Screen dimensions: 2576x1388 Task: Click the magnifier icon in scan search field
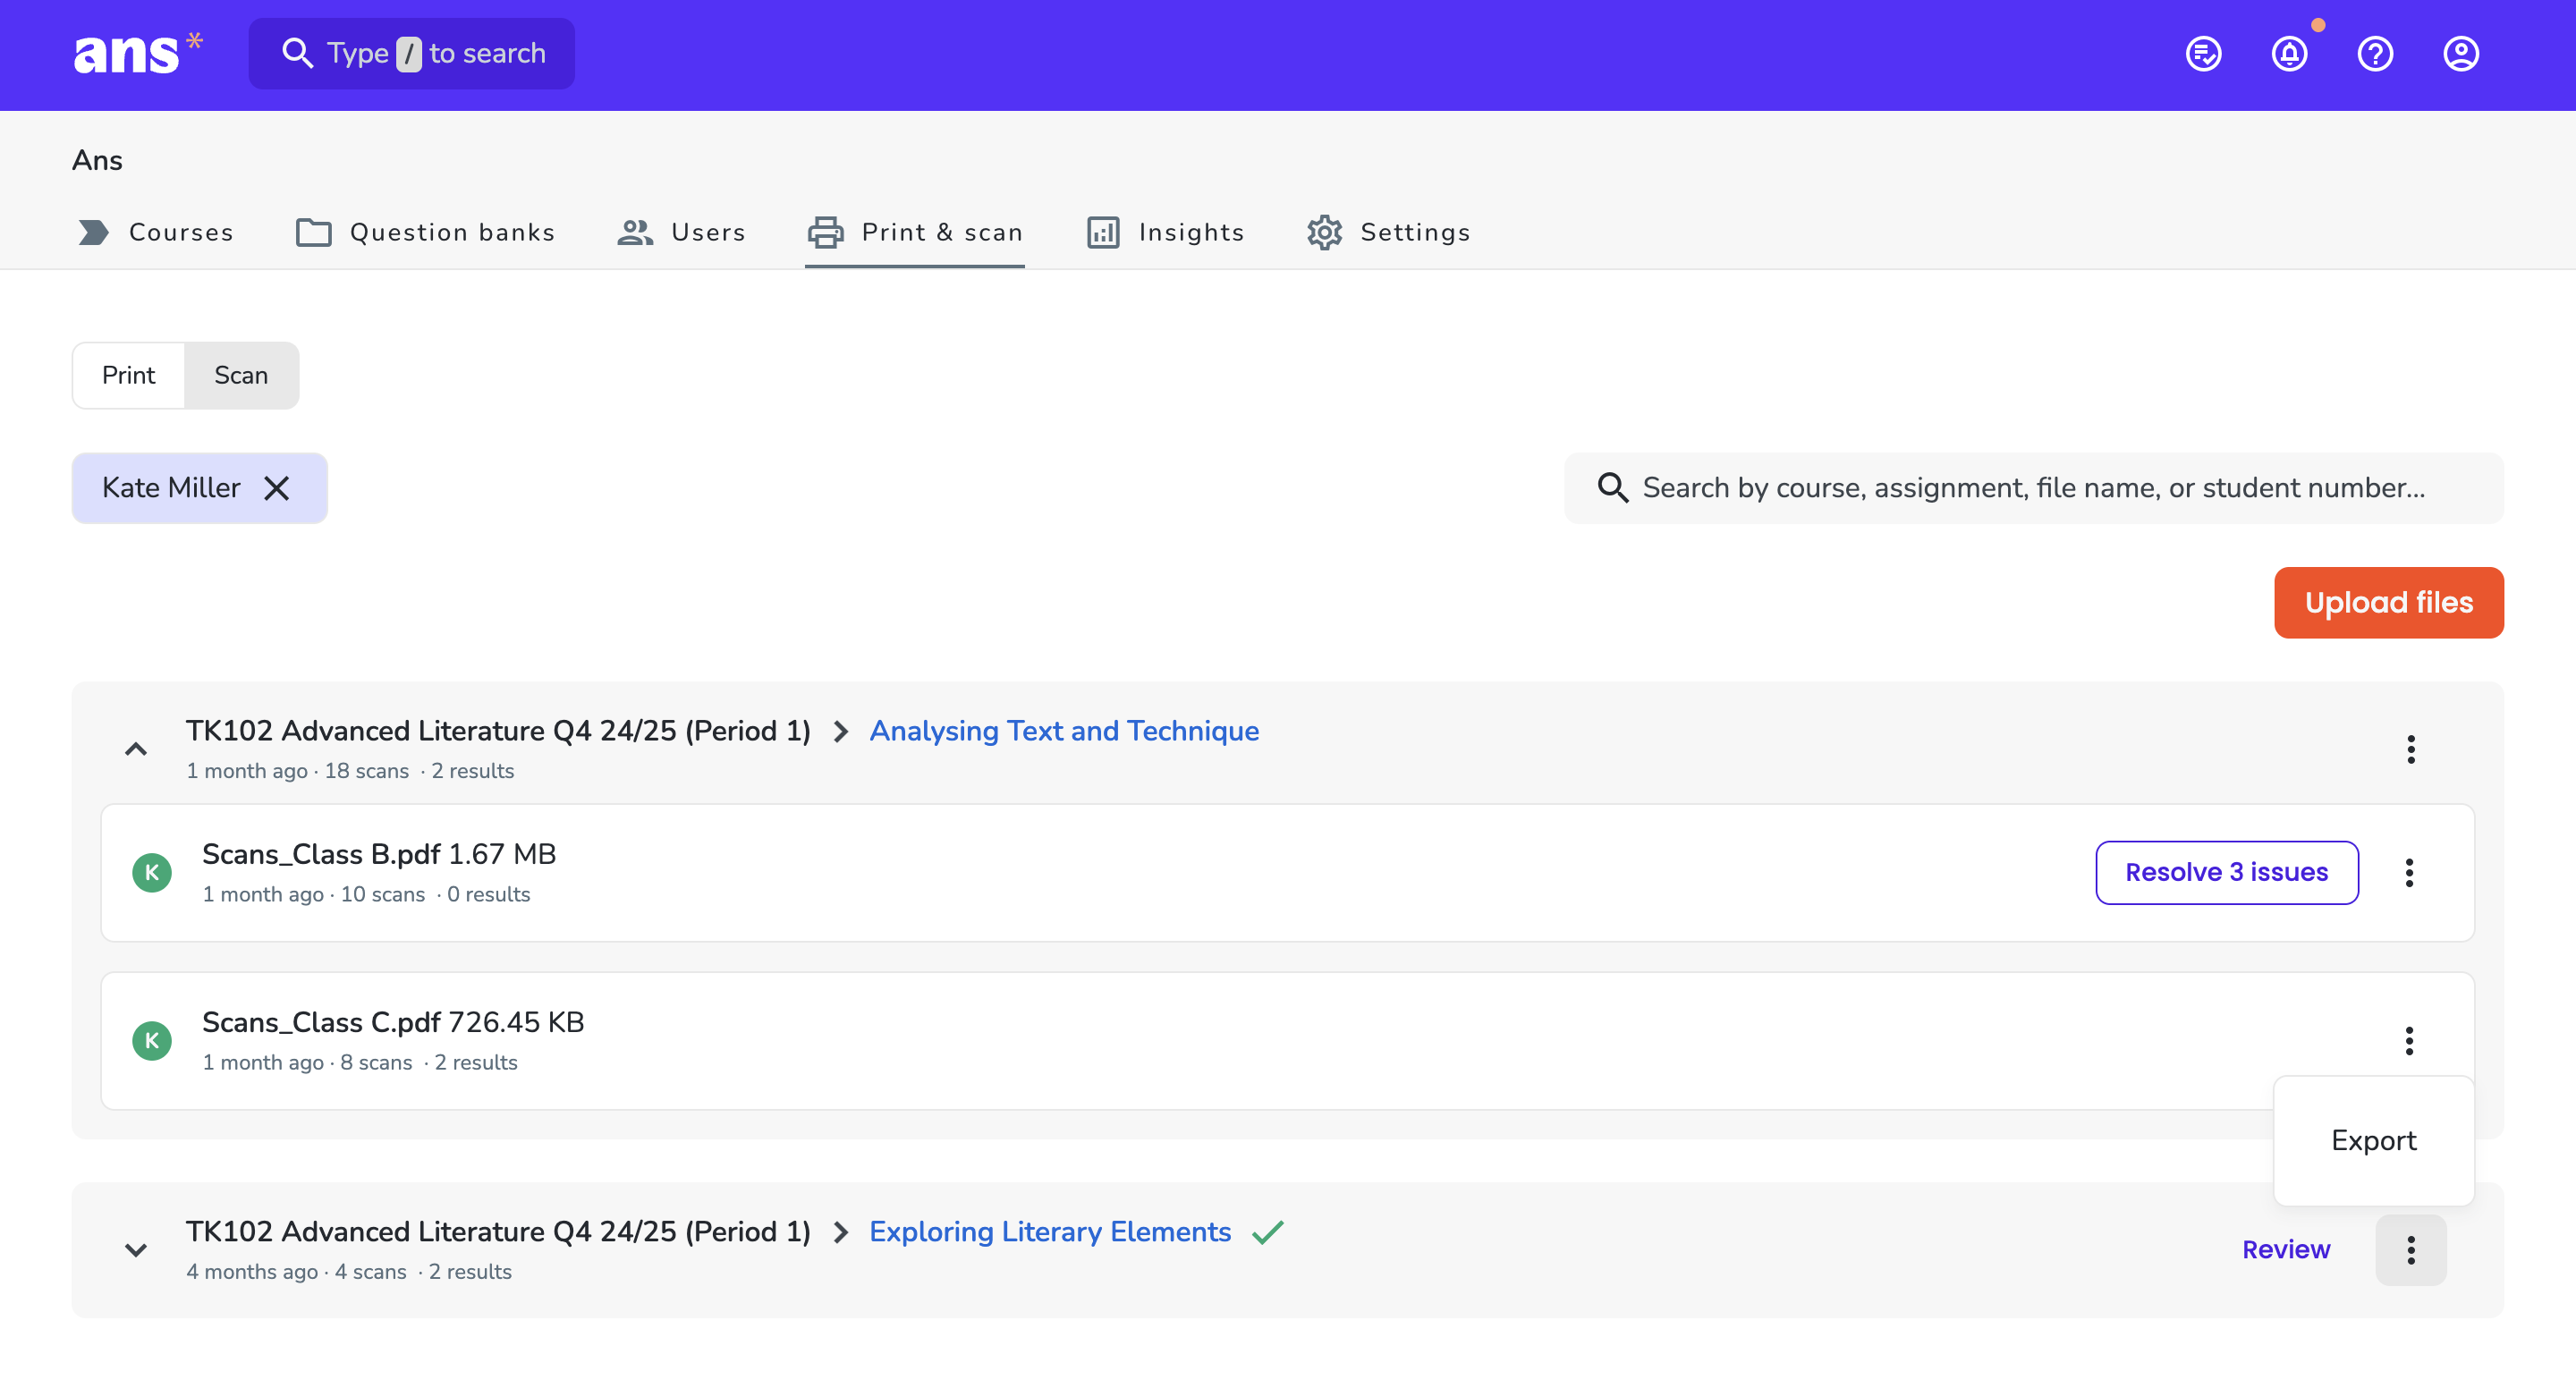(1612, 488)
